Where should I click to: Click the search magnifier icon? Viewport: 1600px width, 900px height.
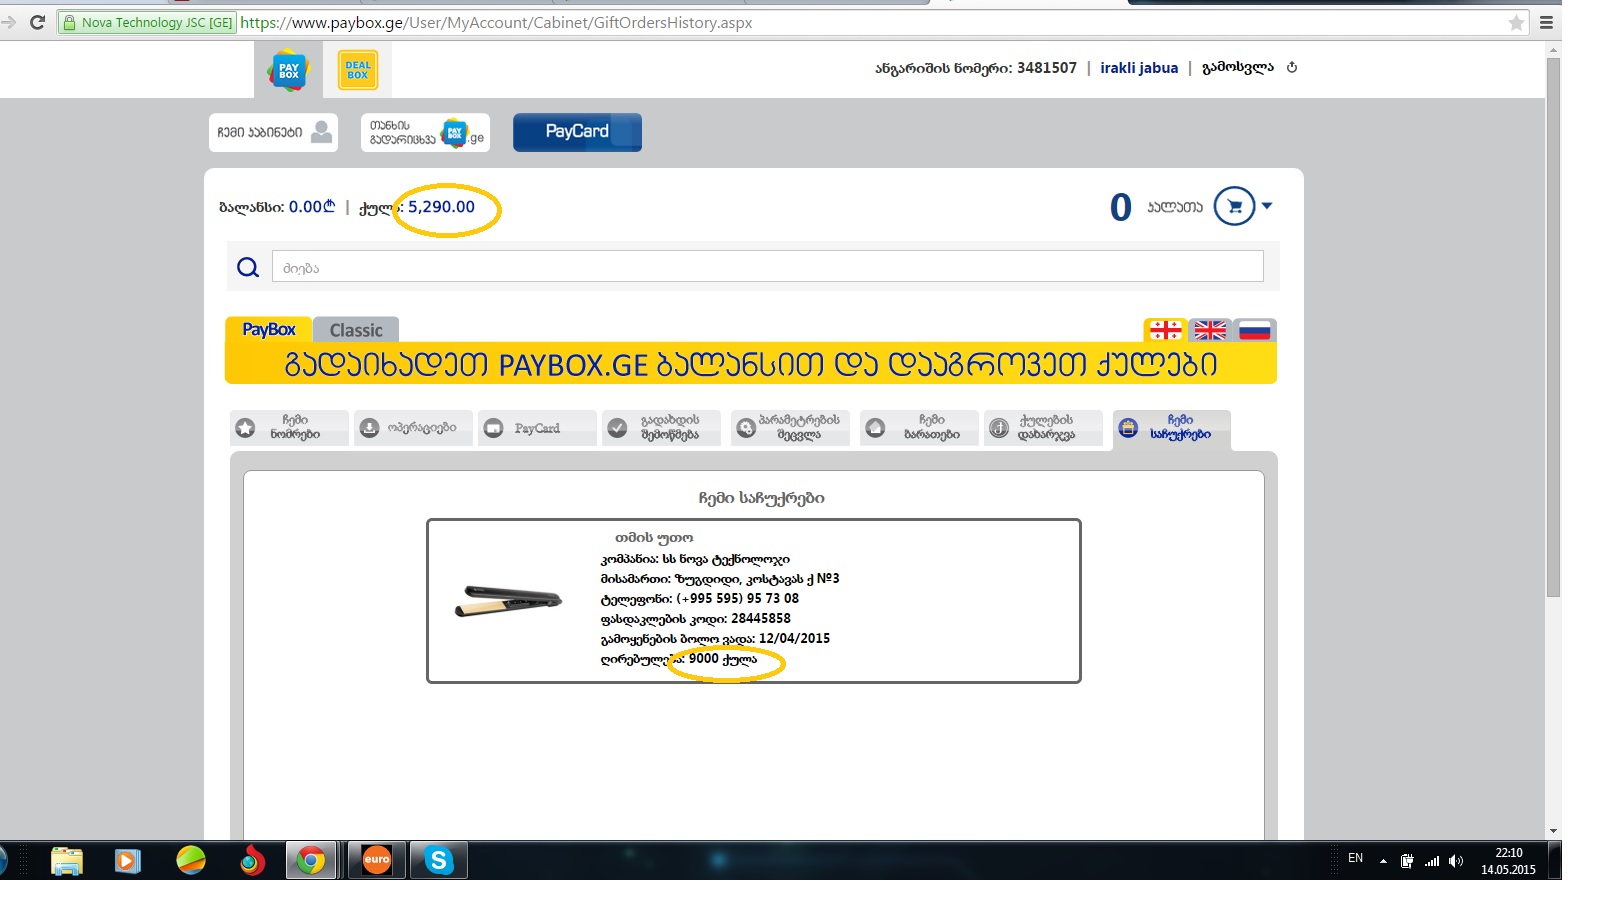point(248,267)
